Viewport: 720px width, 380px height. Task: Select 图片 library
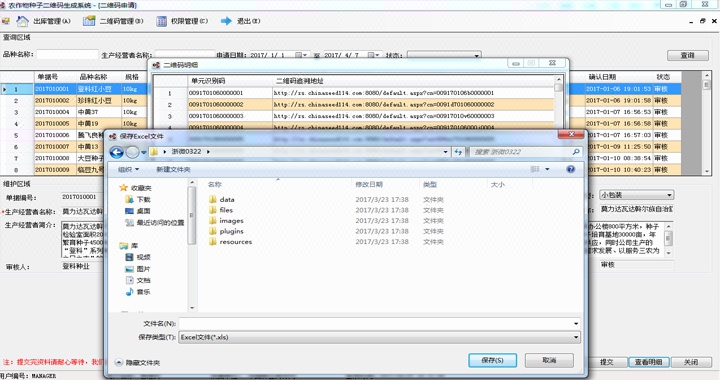pyautogui.click(x=143, y=268)
